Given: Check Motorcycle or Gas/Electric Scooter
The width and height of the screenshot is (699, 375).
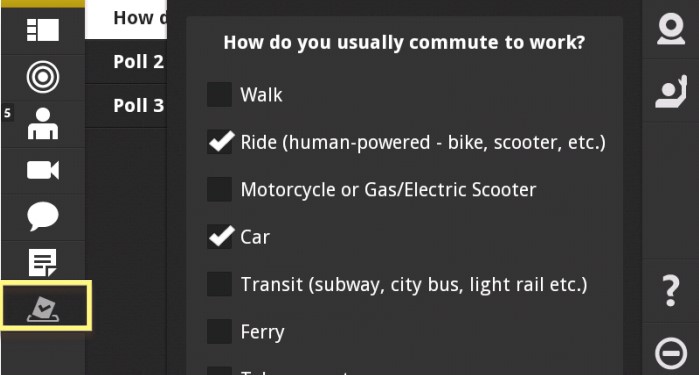Looking at the screenshot, I should coord(219,189).
